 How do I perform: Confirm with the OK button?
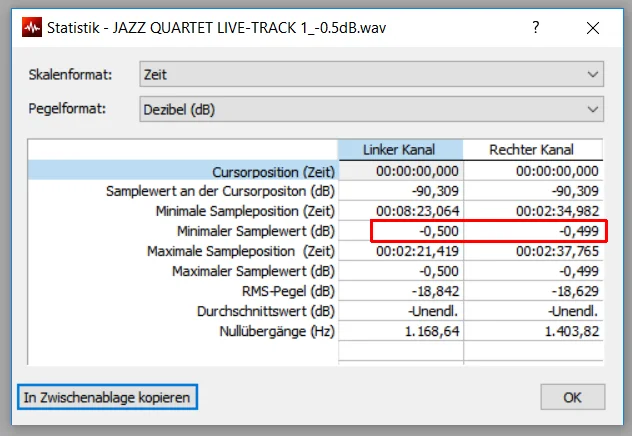pos(572,397)
